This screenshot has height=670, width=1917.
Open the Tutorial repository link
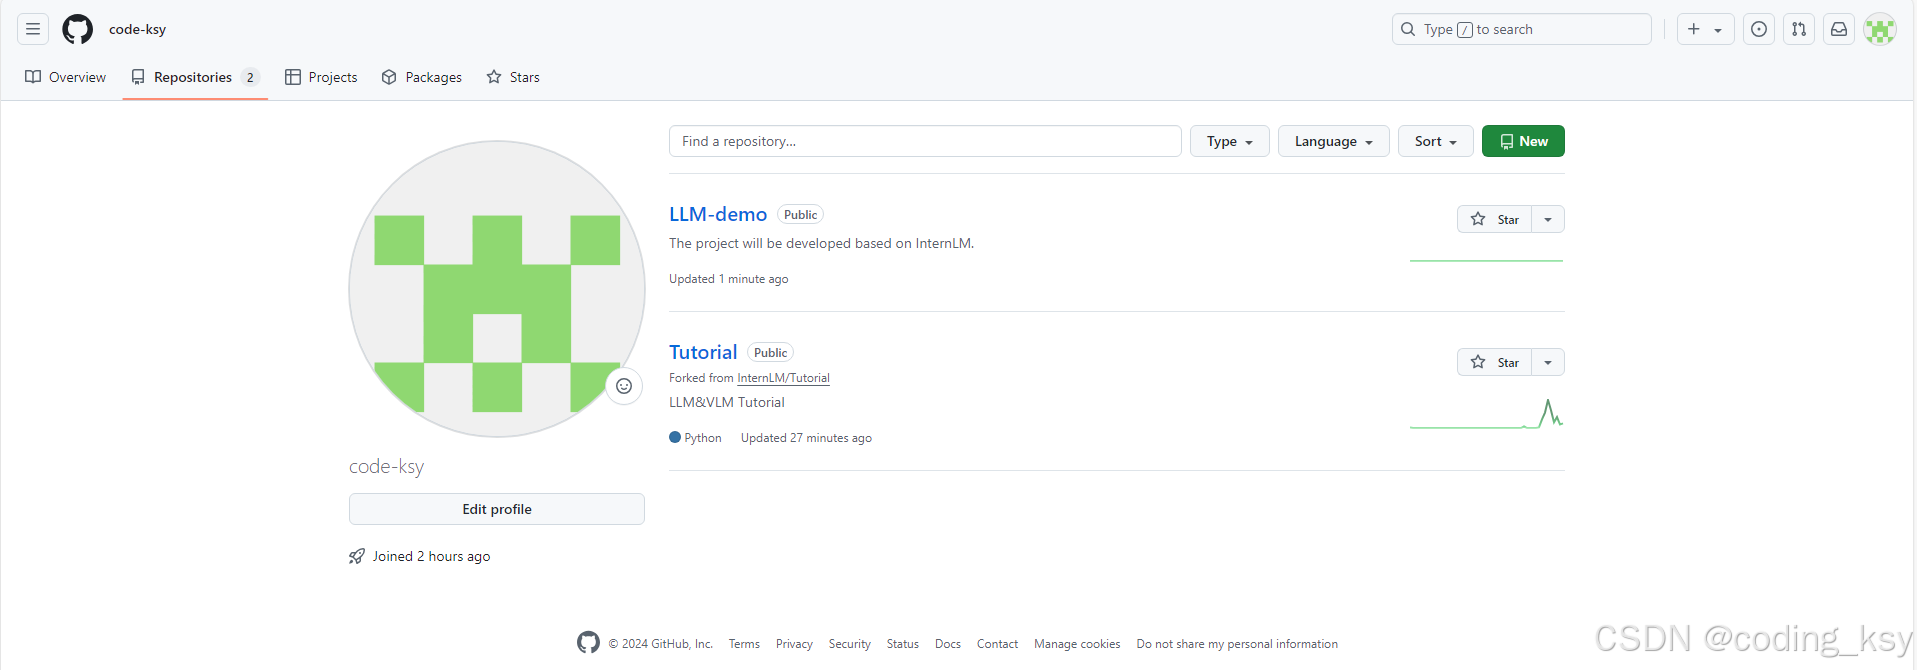[x=703, y=352]
